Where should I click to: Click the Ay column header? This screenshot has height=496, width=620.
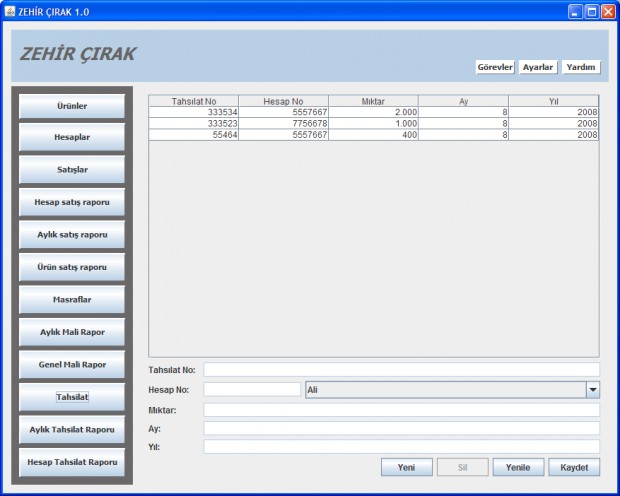tap(463, 101)
